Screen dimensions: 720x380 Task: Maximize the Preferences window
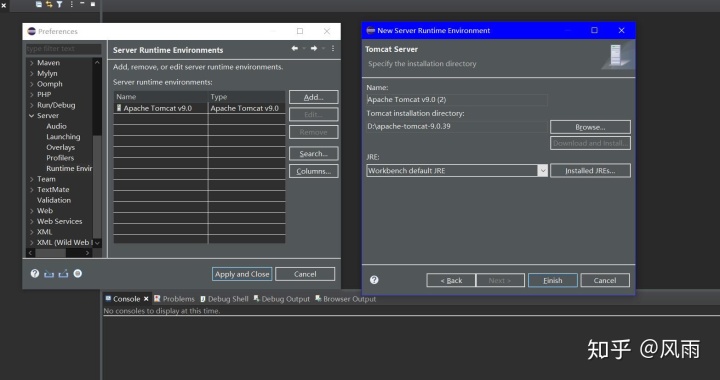pos(300,31)
